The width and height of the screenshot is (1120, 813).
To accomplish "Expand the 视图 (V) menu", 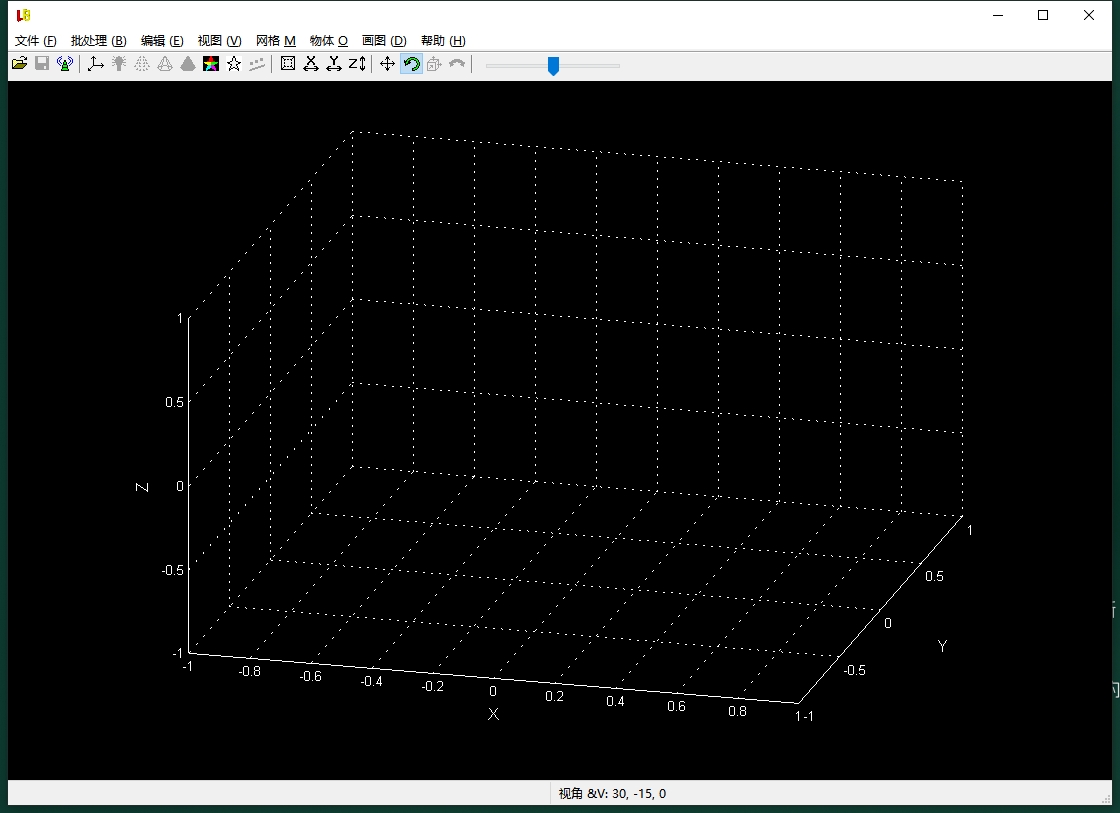I will (x=219, y=41).
